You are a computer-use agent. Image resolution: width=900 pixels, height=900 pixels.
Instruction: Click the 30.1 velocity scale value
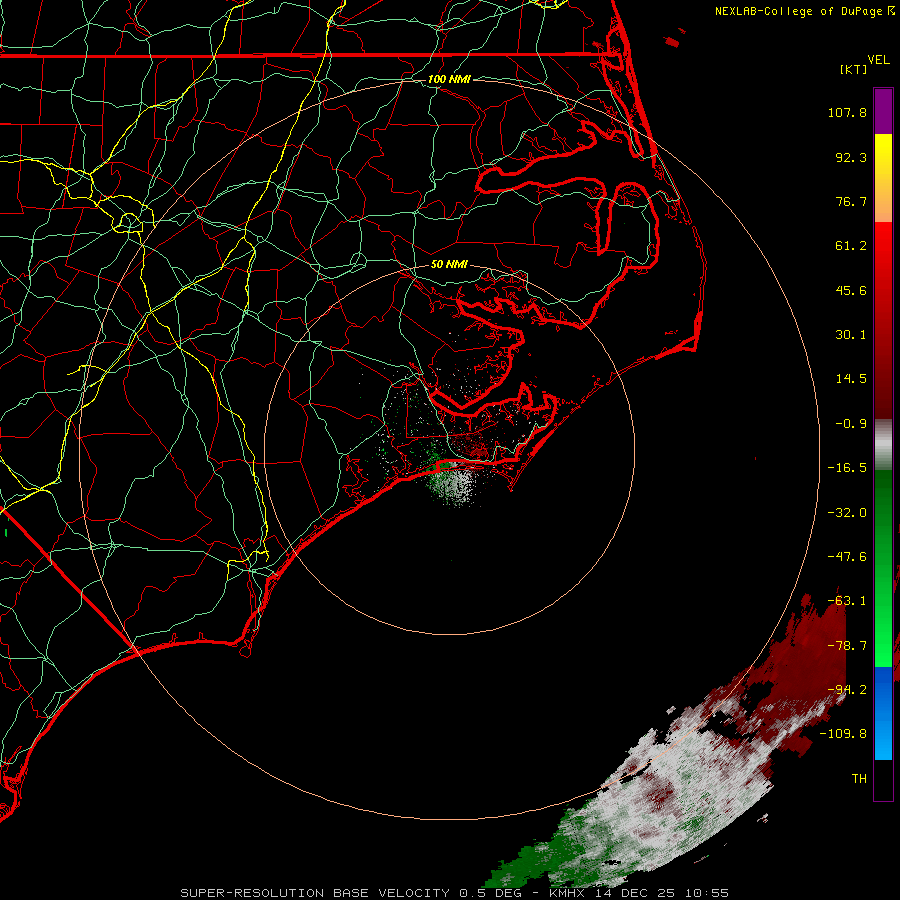(x=851, y=335)
